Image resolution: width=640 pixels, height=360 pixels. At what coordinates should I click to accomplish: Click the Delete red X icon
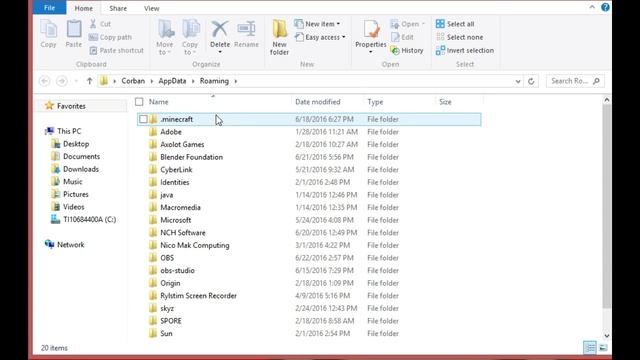tap(220, 29)
